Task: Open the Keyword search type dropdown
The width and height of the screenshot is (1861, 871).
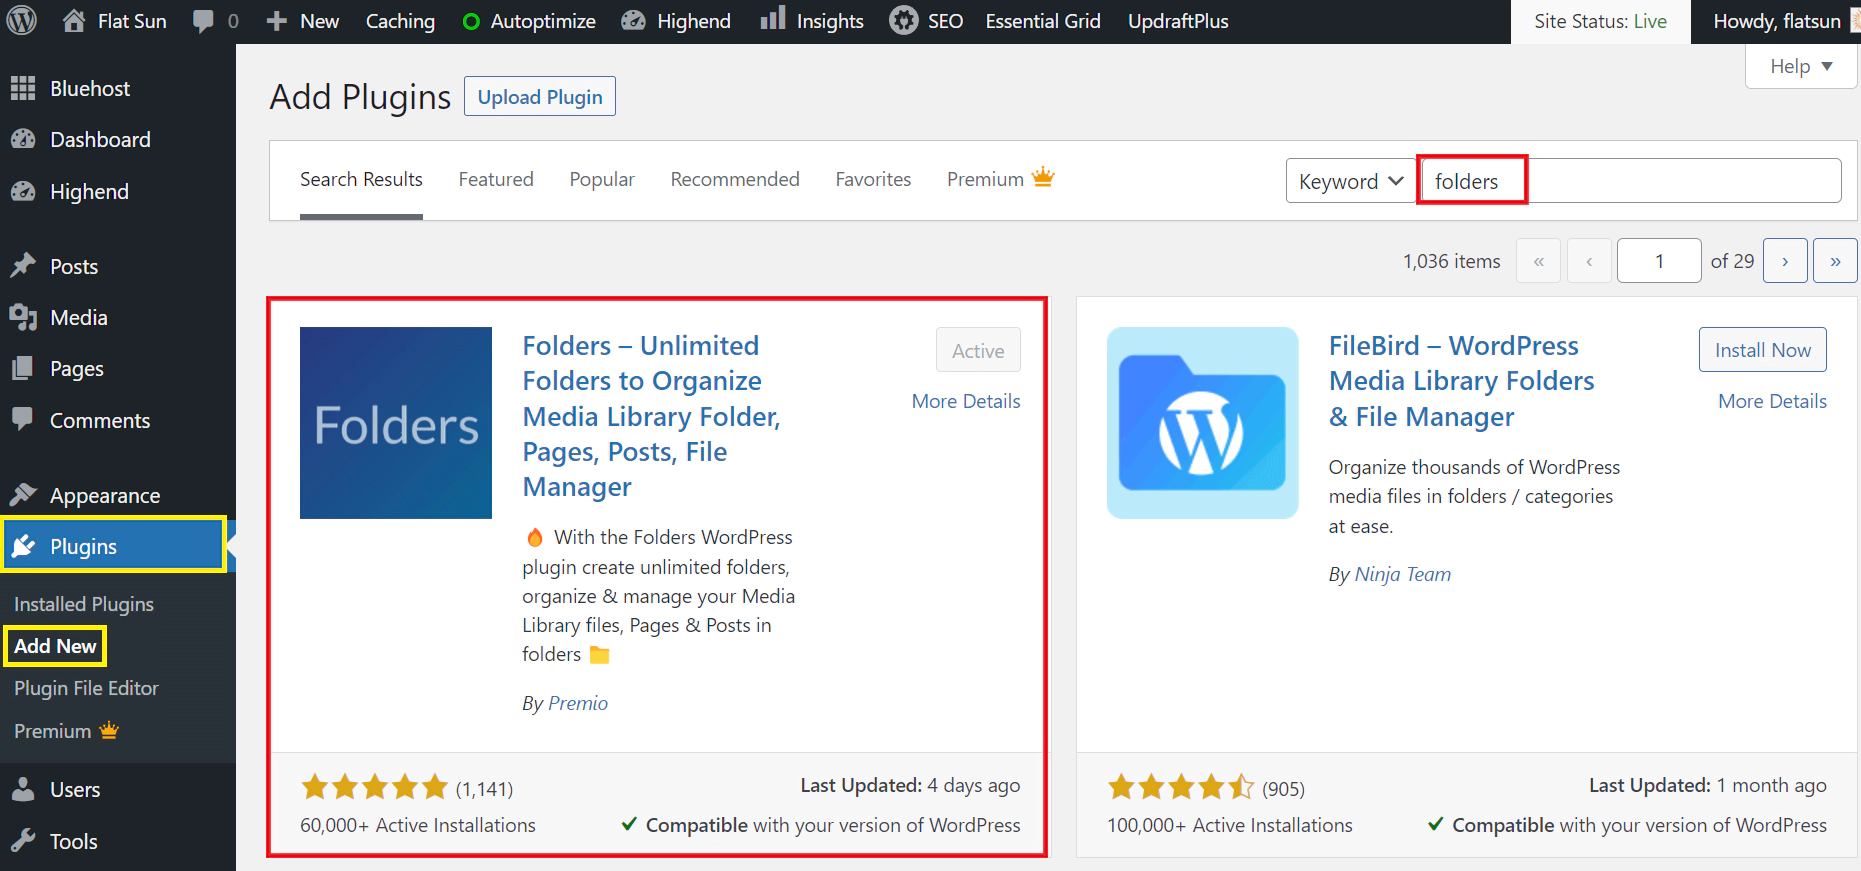Action: point(1351,181)
